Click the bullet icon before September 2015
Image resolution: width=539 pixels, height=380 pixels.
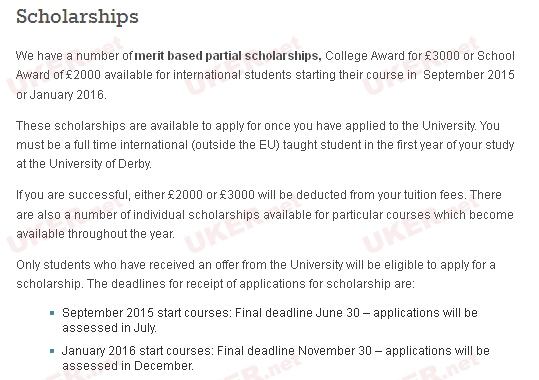[x=52, y=313]
